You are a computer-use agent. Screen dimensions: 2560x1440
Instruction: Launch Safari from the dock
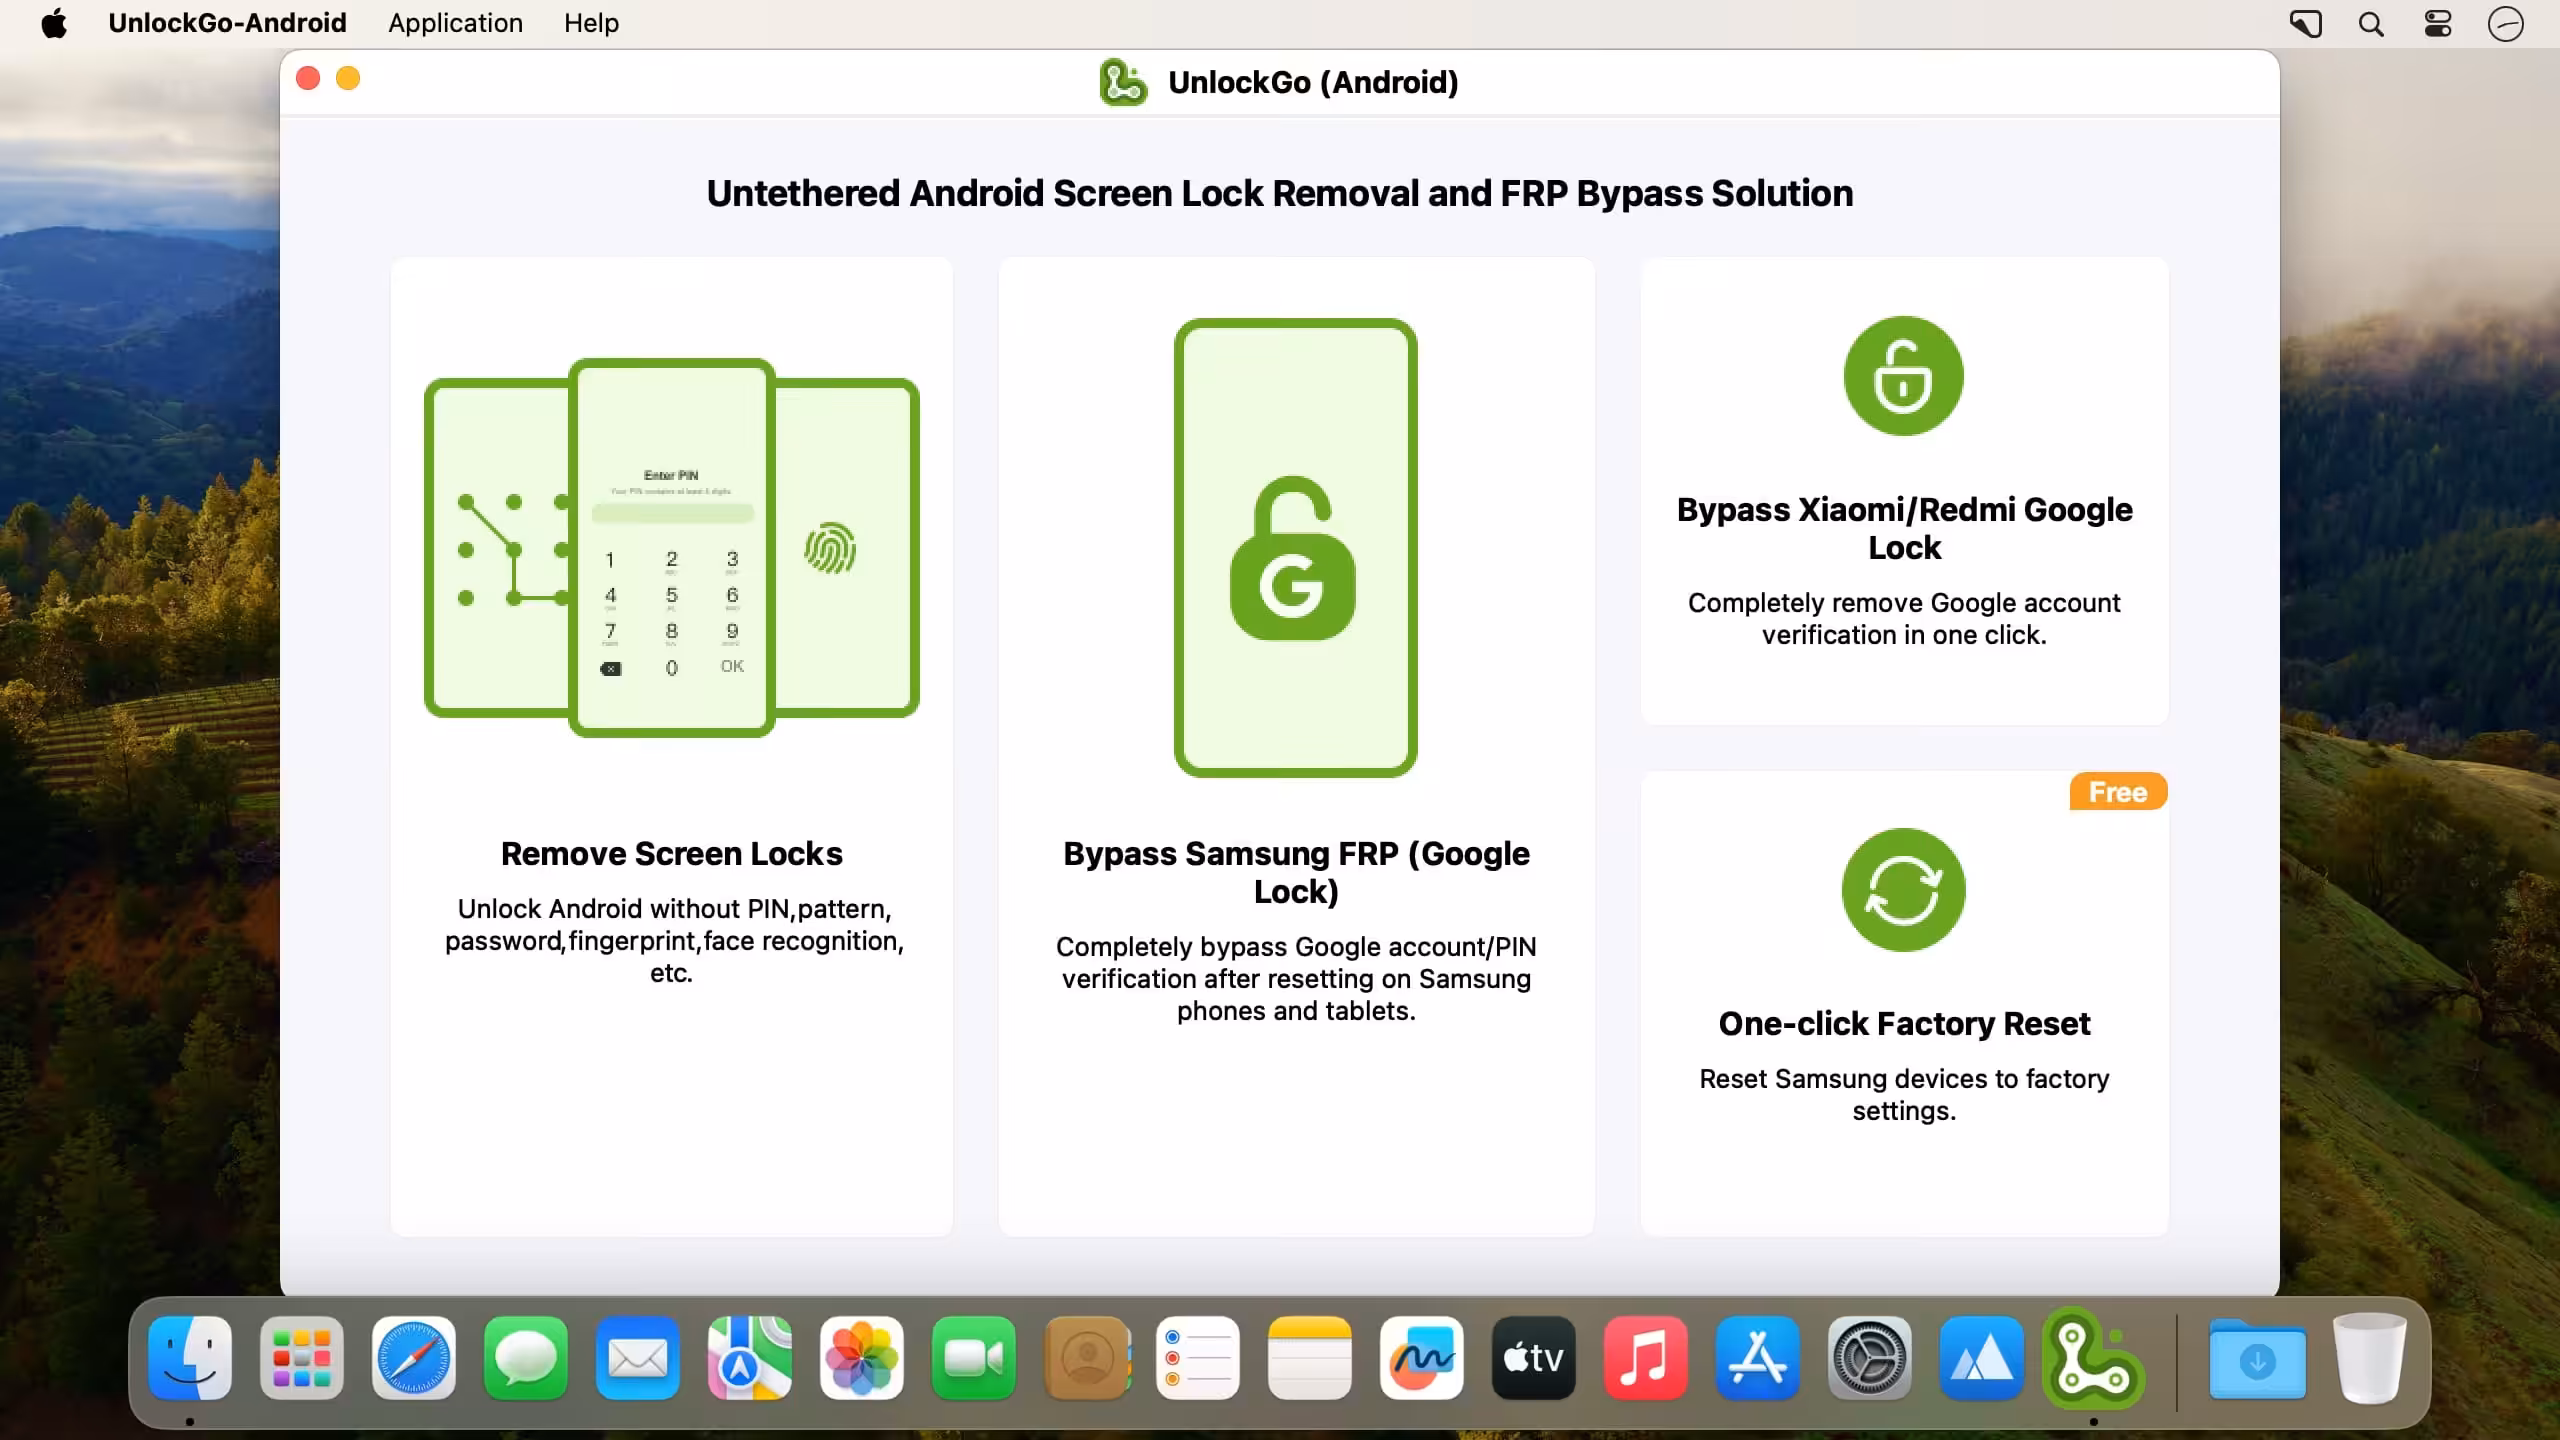(414, 1358)
